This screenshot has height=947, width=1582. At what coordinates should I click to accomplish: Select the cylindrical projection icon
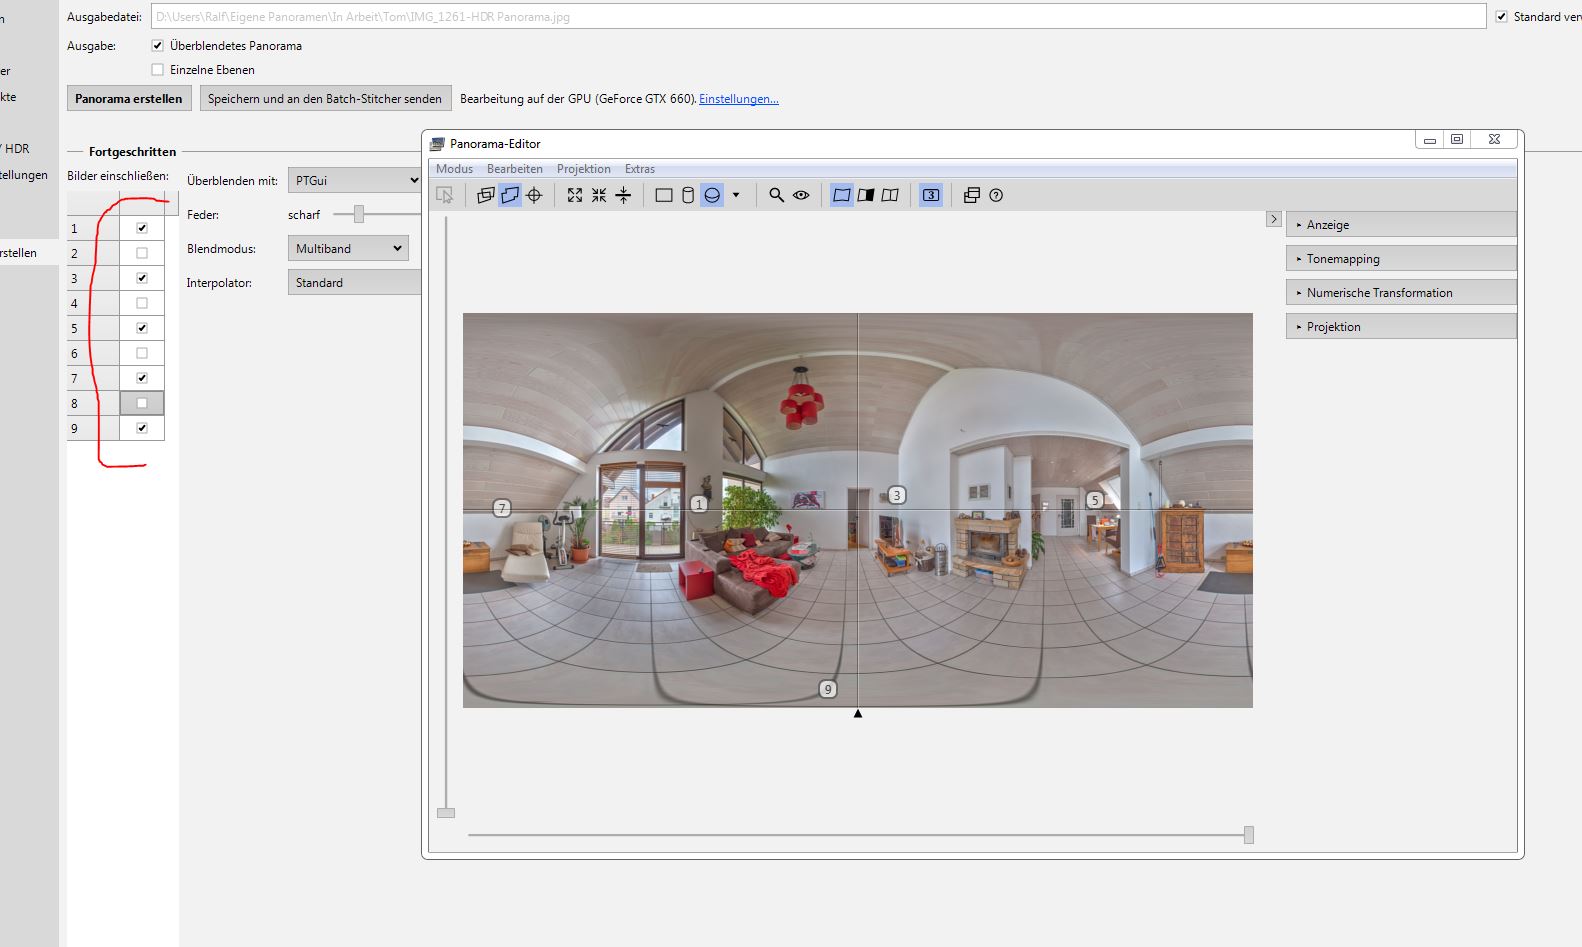[x=688, y=195]
